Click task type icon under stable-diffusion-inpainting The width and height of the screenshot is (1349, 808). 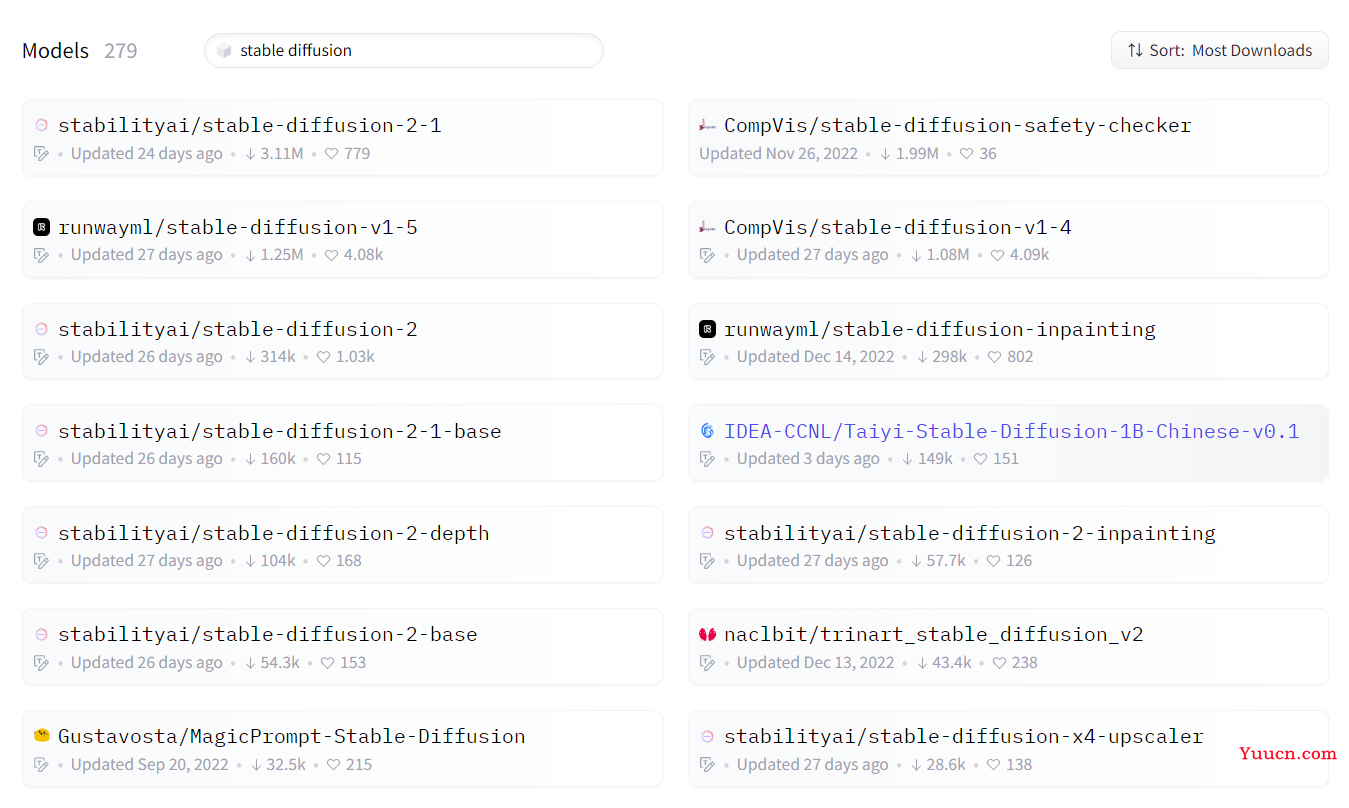point(707,357)
